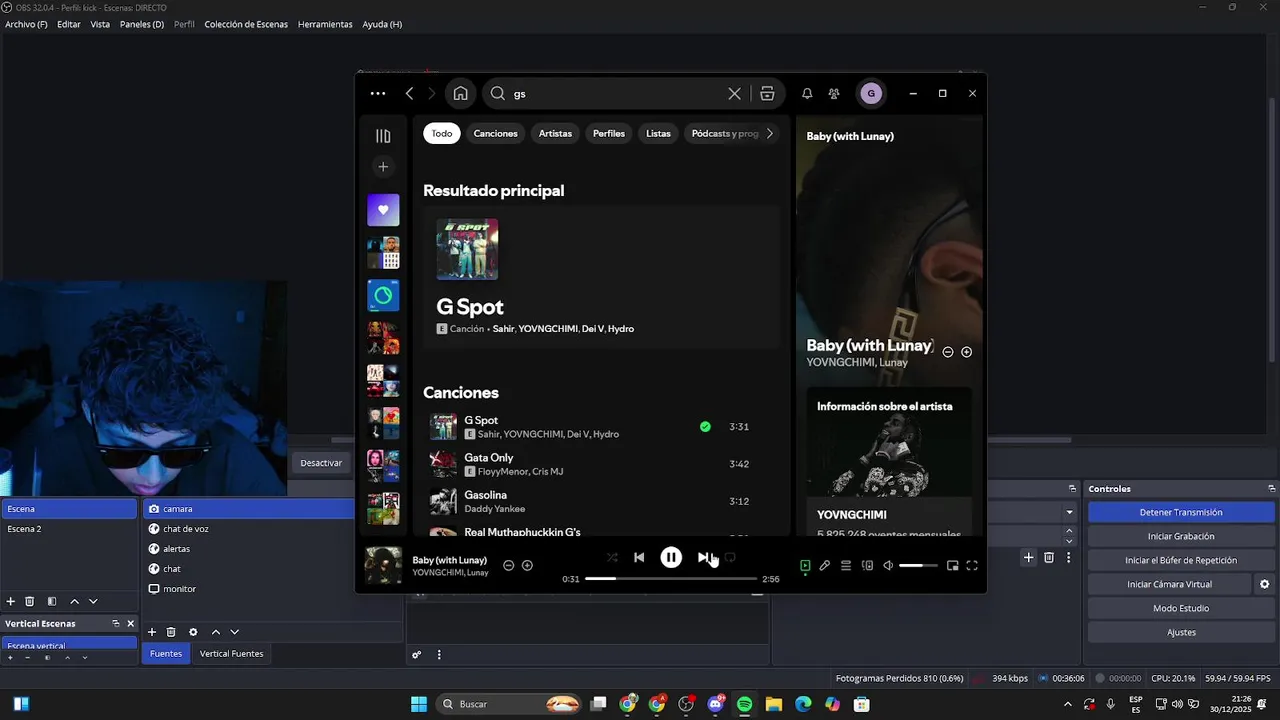This screenshot has width=1280, height=720.
Task: Skip to previous track in Spotify
Action: click(x=639, y=557)
